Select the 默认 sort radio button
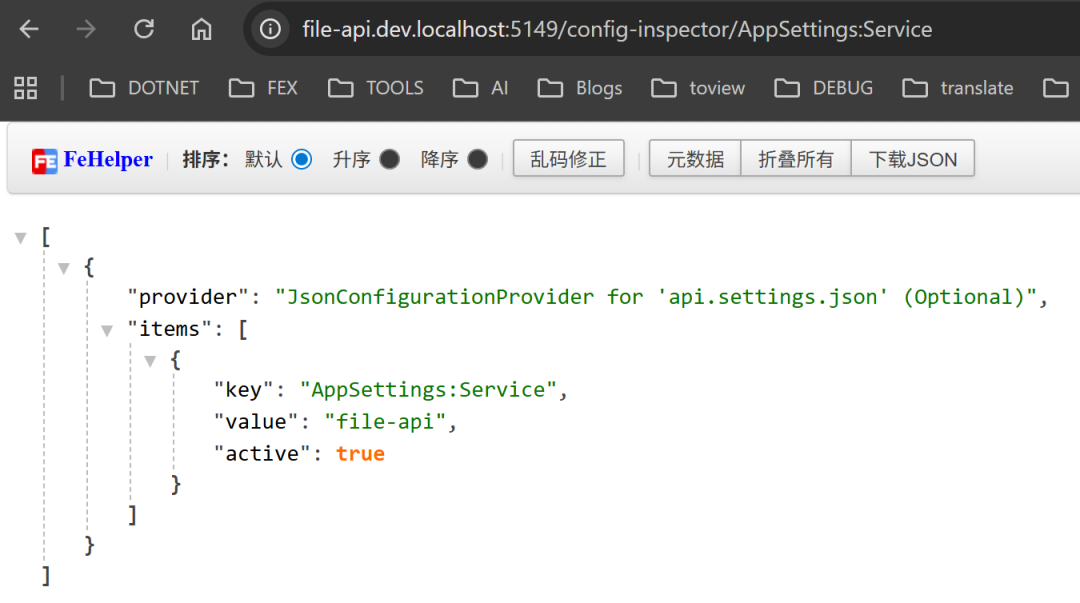 point(302,158)
